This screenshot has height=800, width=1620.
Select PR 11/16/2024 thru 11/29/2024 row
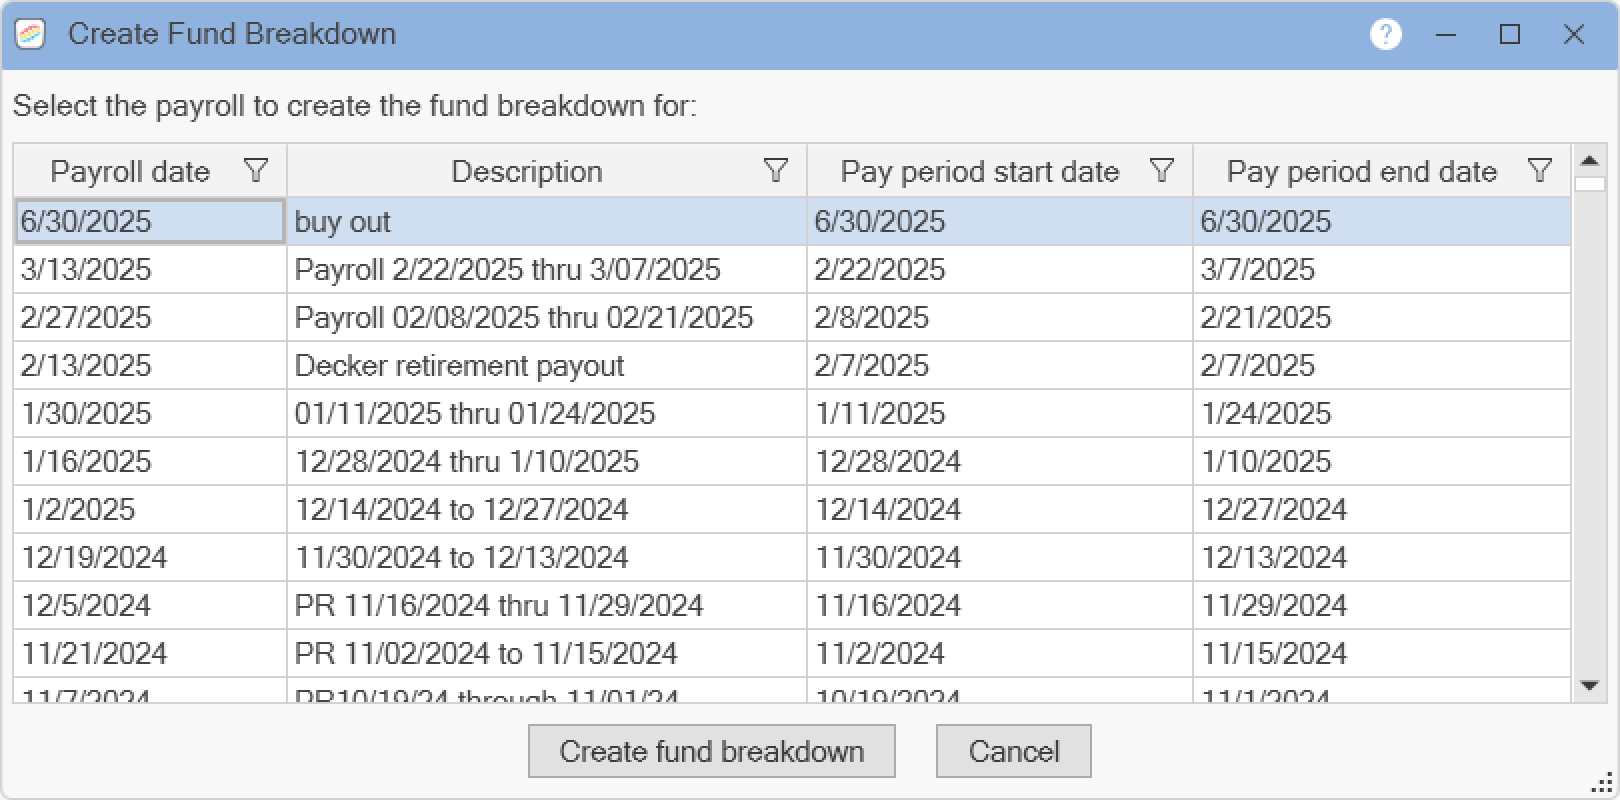tap(498, 606)
